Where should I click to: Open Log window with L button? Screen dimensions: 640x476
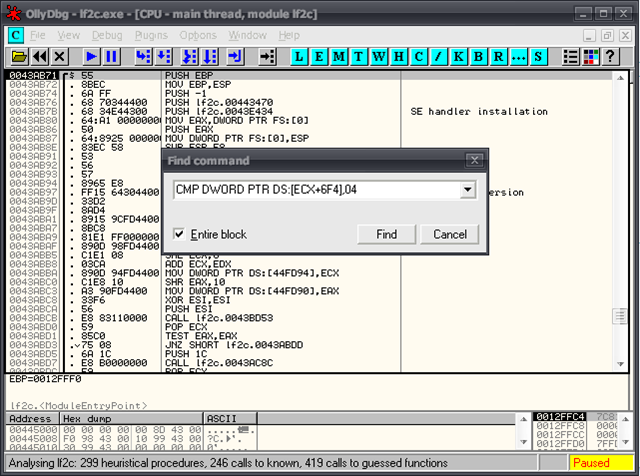click(x=299, y=56)
